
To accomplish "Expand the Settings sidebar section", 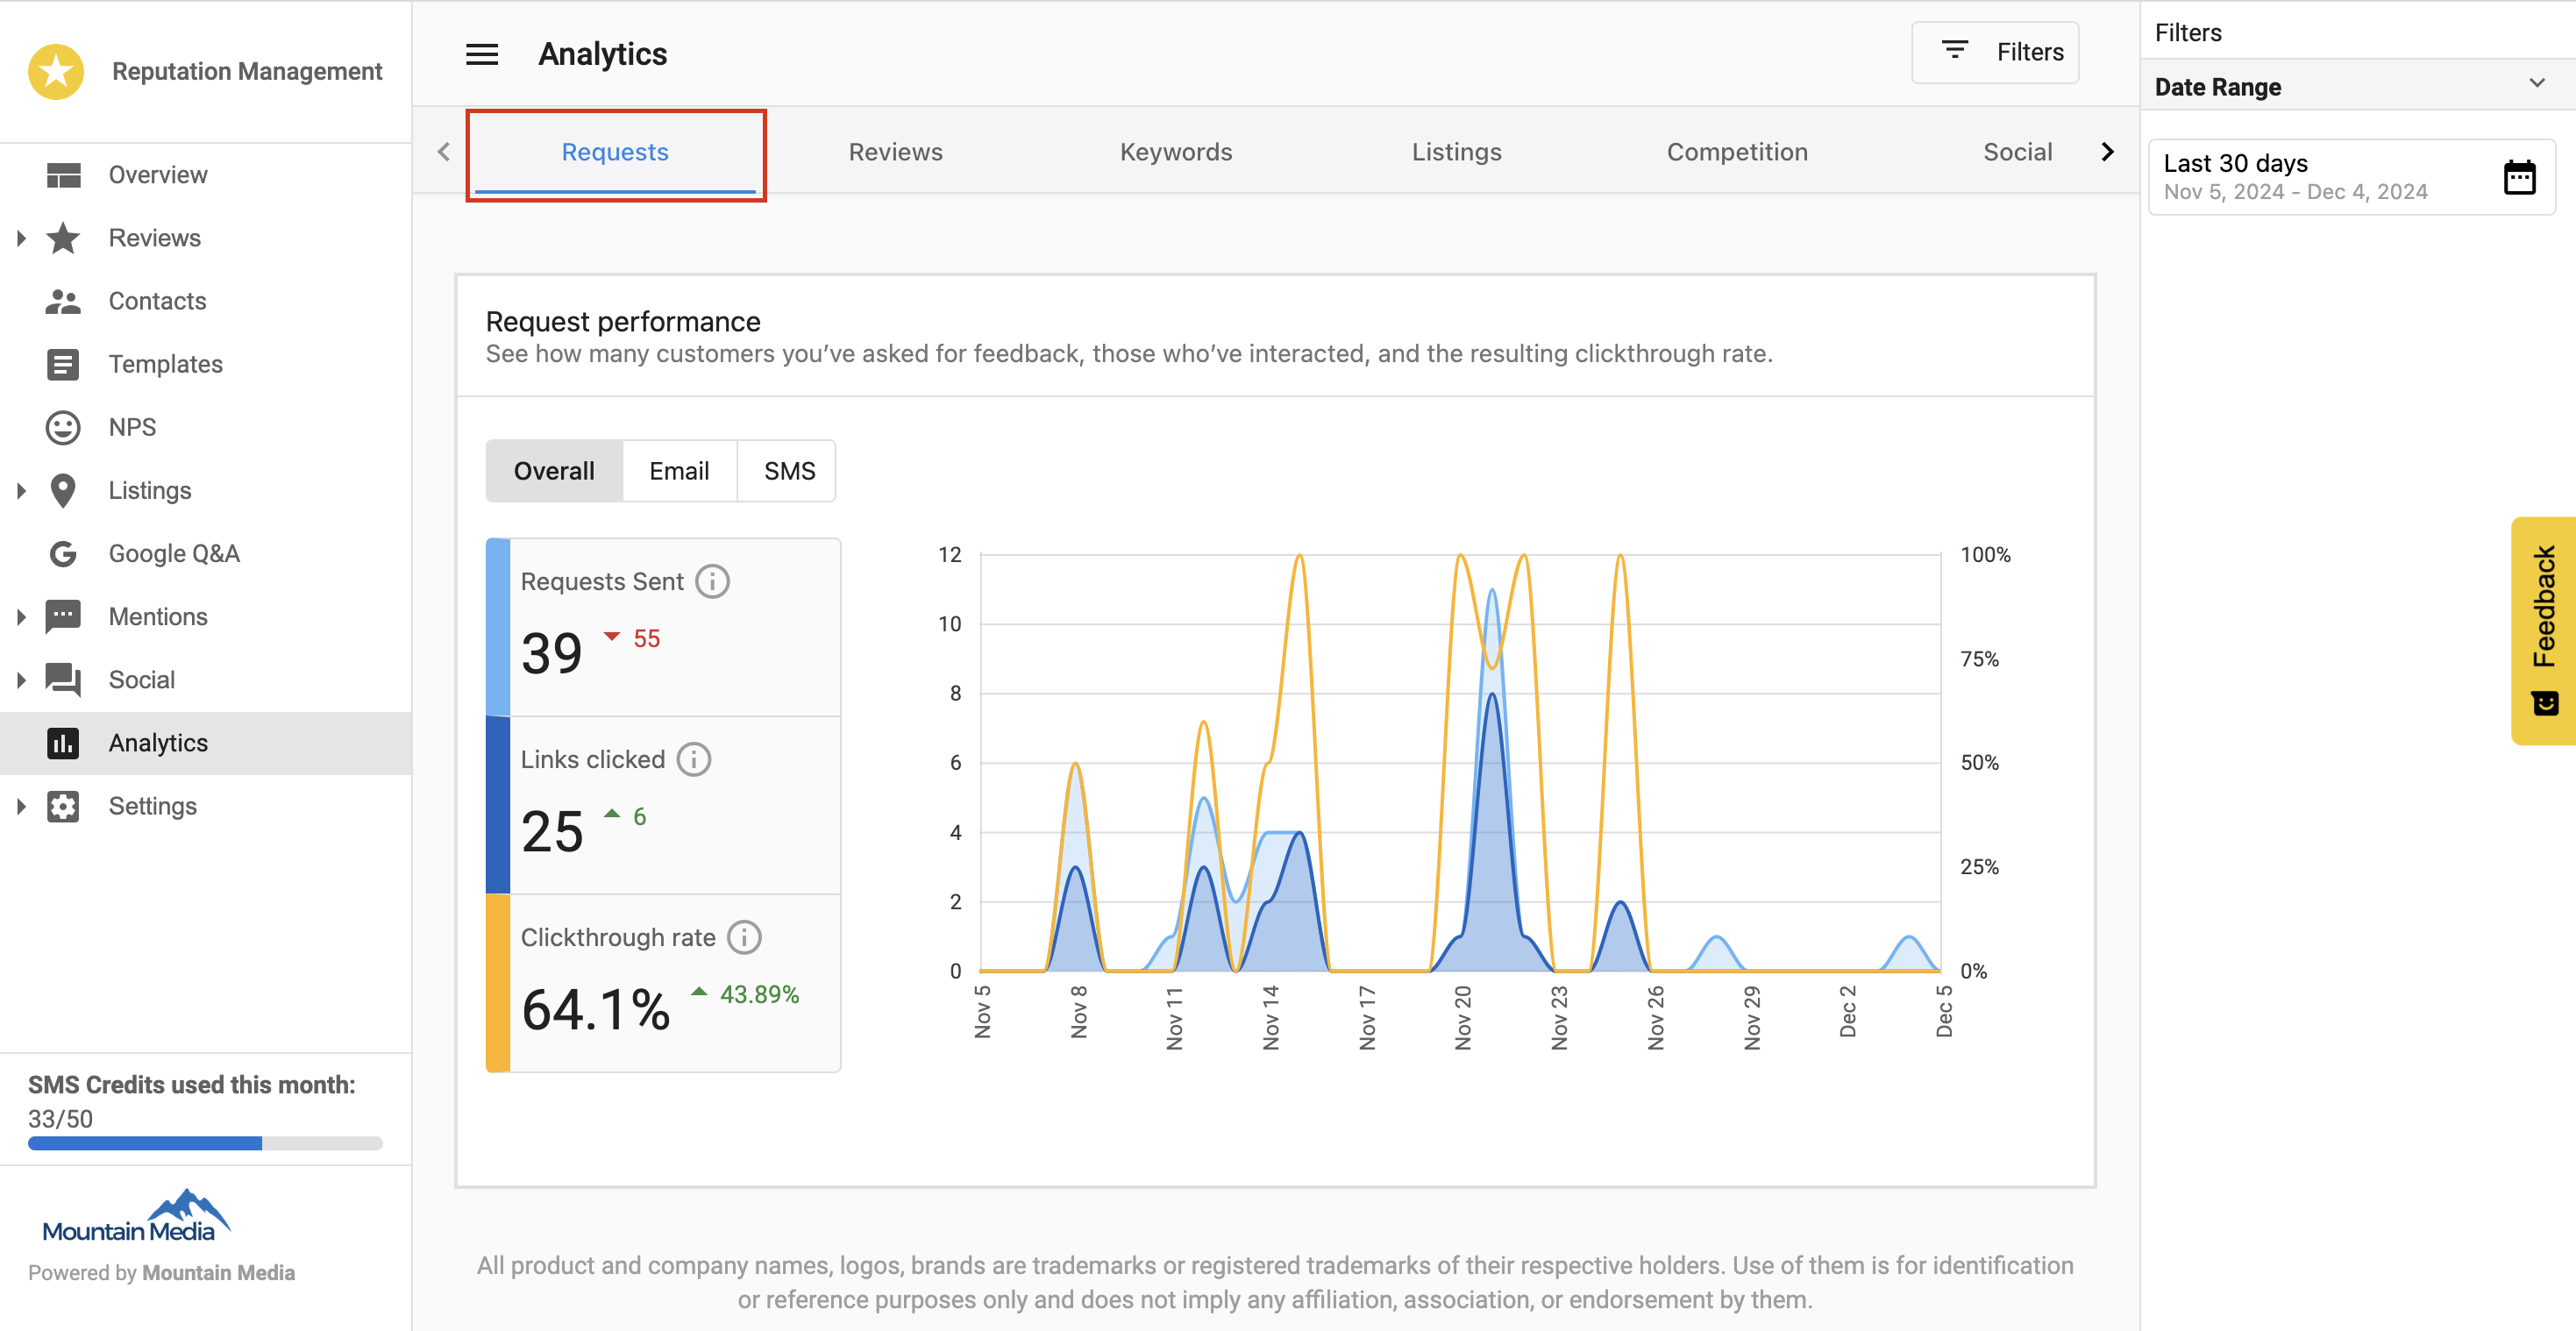I will 21,807.
